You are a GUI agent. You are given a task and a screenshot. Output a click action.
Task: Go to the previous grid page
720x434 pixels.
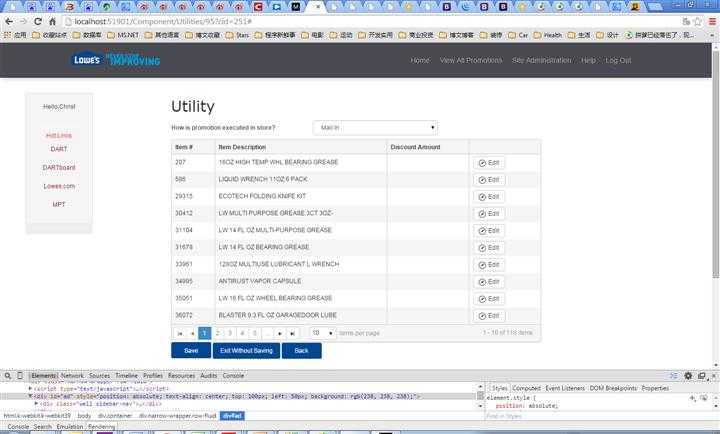pos(192,333)
